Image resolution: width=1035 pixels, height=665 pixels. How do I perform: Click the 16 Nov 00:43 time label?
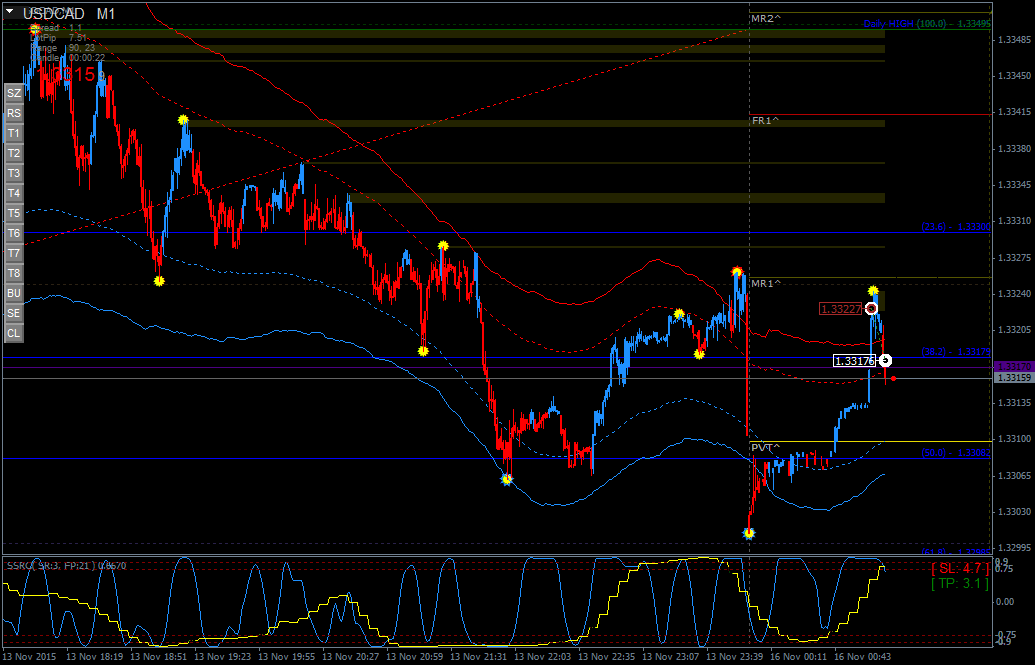coord(862,657)
